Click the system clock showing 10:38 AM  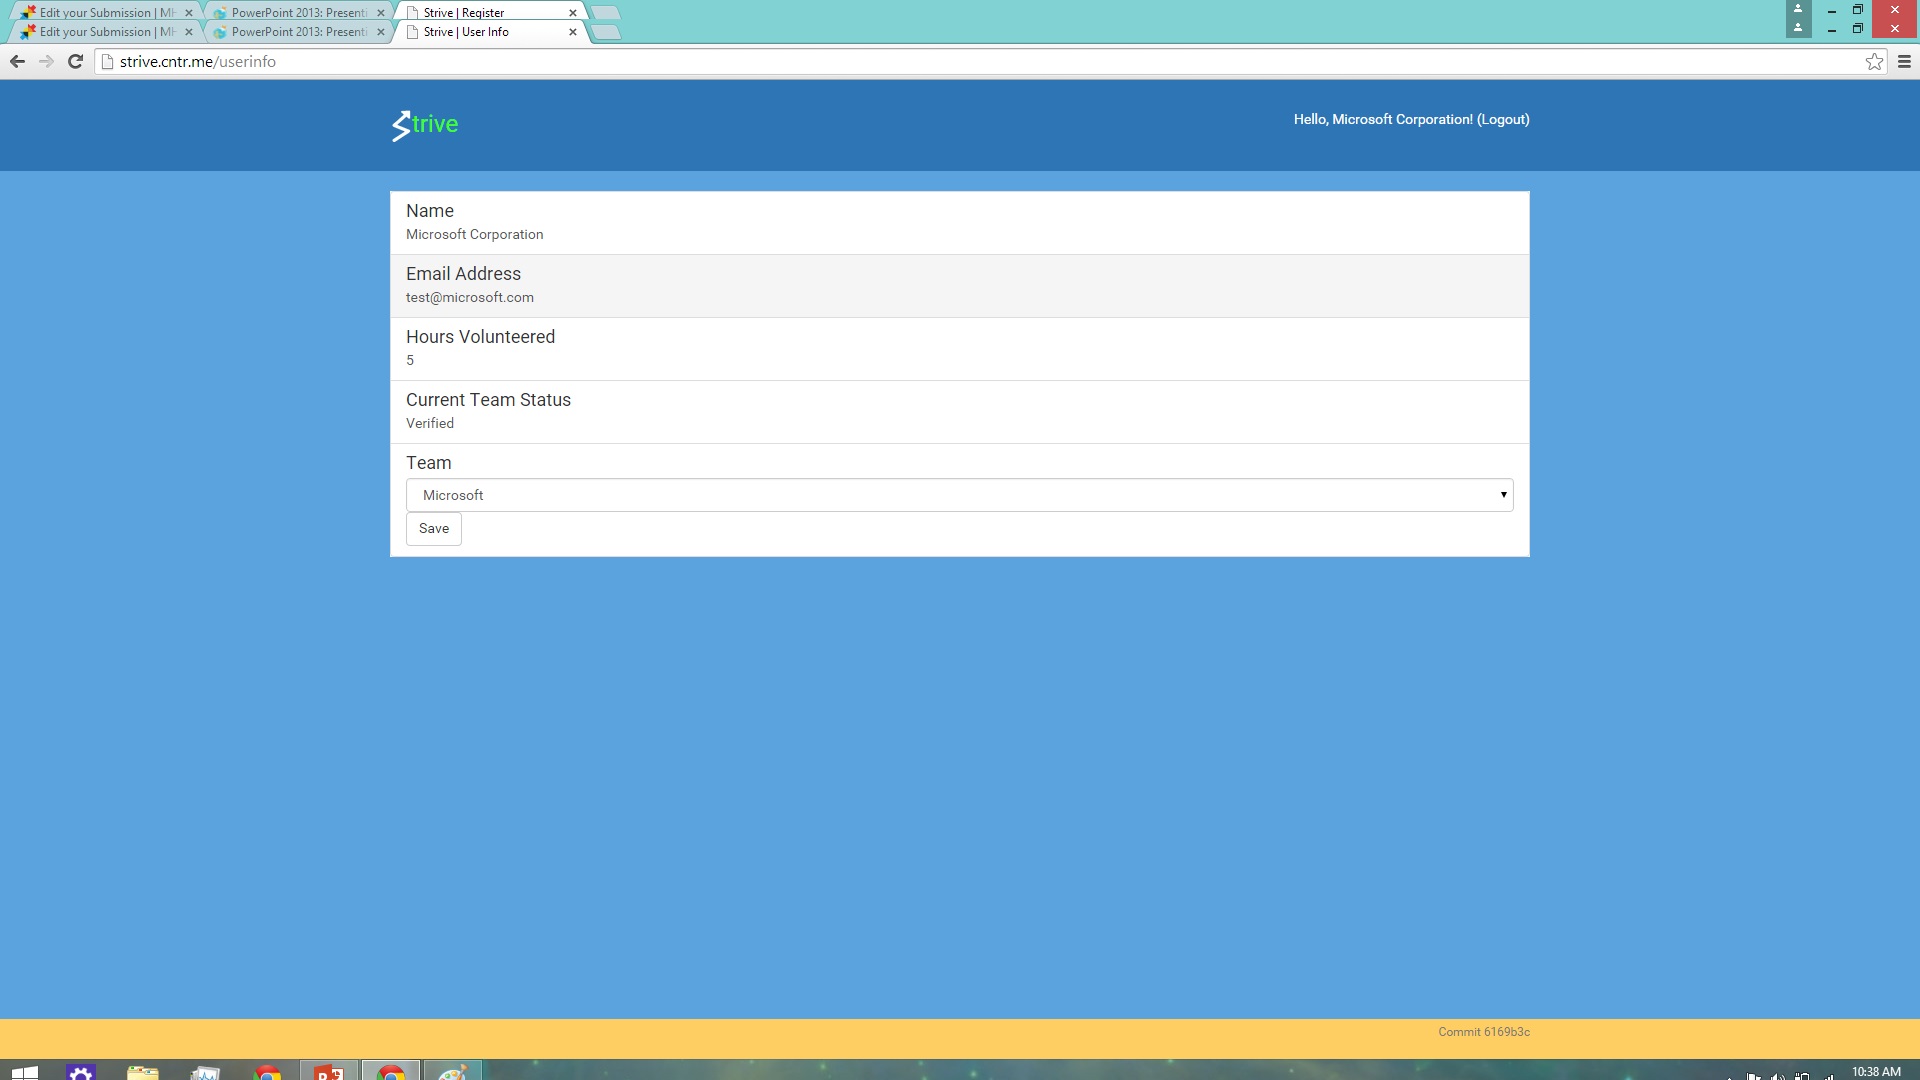pos(1875,1072)
